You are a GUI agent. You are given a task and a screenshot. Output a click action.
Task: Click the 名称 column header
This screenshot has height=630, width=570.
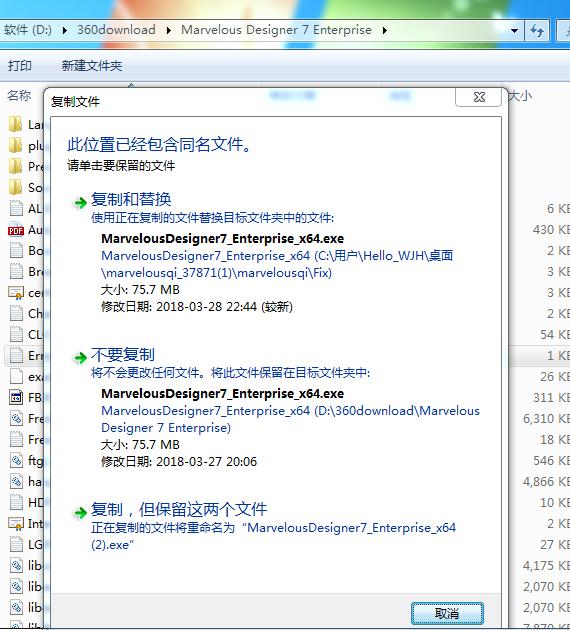19,96
